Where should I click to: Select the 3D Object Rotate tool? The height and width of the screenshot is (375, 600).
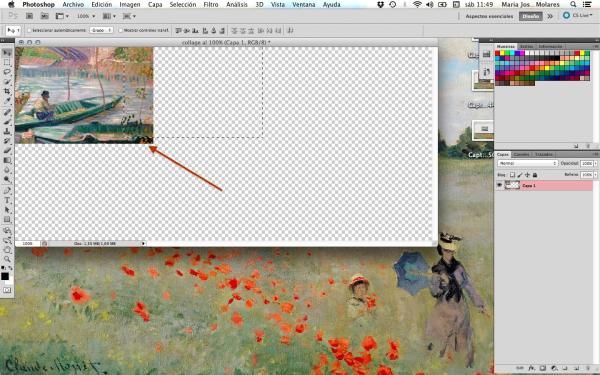pyautogui.click(x=7, y=231)
